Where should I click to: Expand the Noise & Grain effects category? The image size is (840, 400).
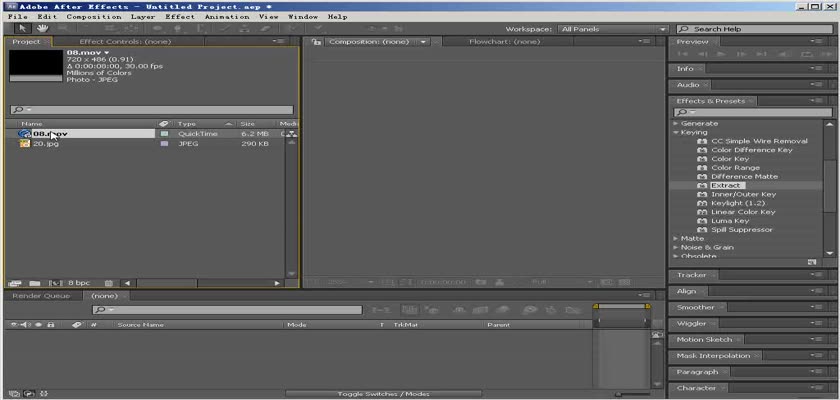[x=676, y=247]
